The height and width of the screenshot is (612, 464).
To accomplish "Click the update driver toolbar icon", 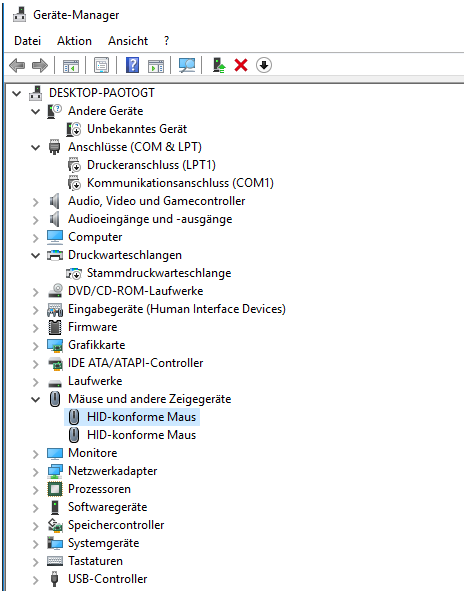I will click(x=219, y=65).
